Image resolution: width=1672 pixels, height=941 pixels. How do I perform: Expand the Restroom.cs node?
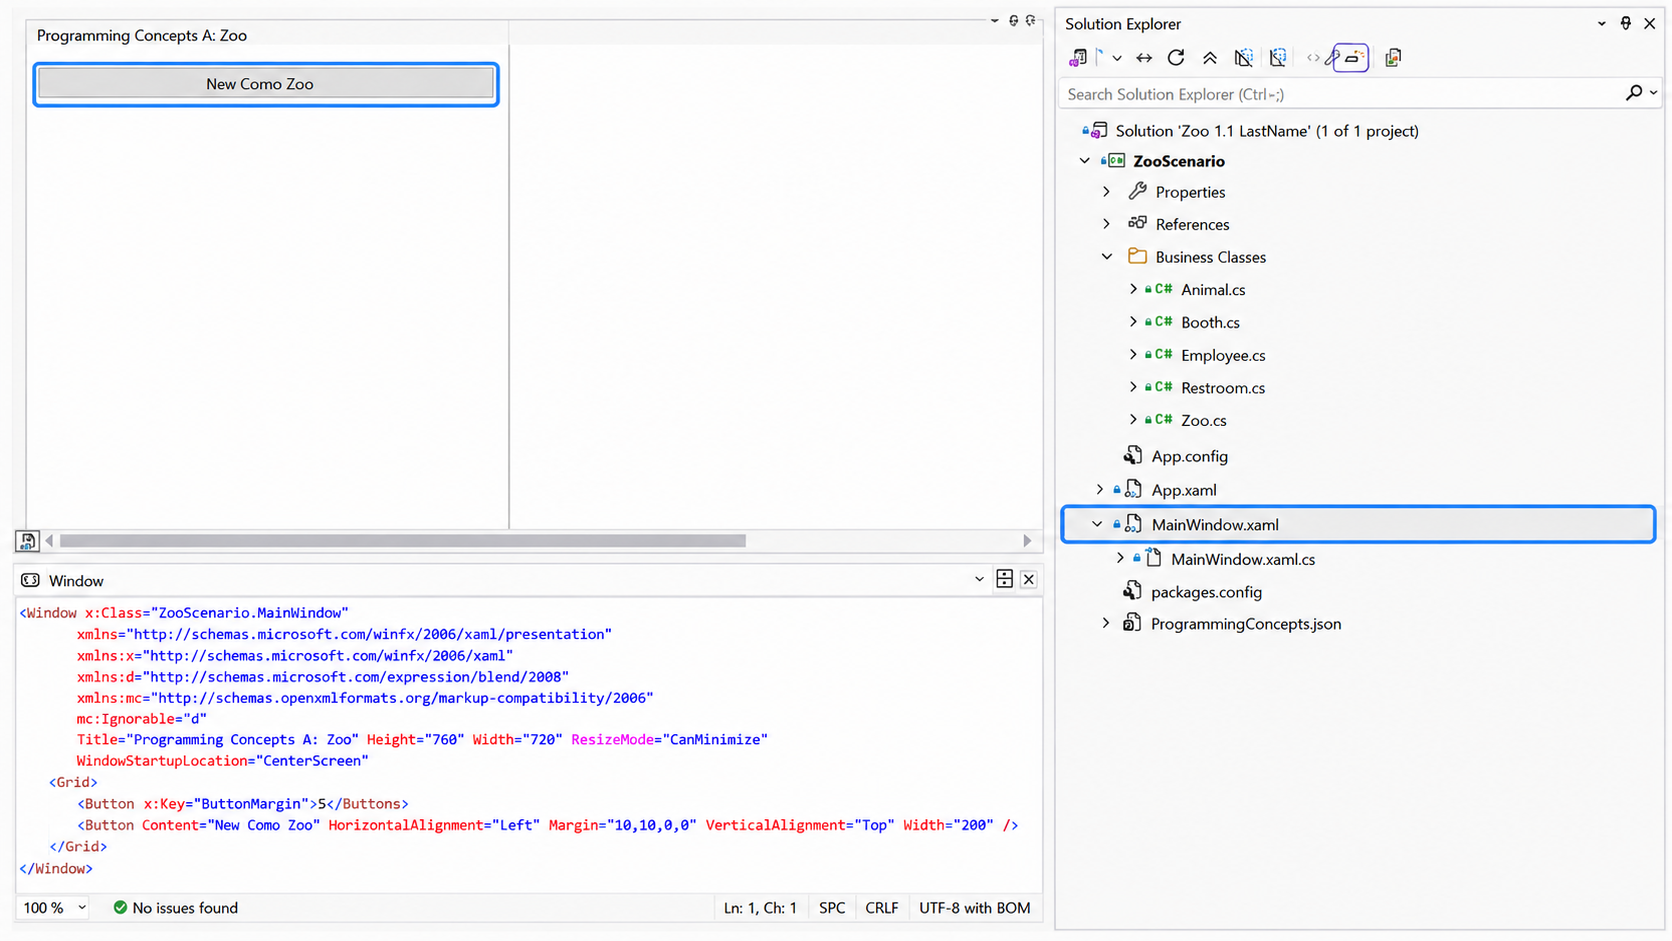tap(1133, 387)
